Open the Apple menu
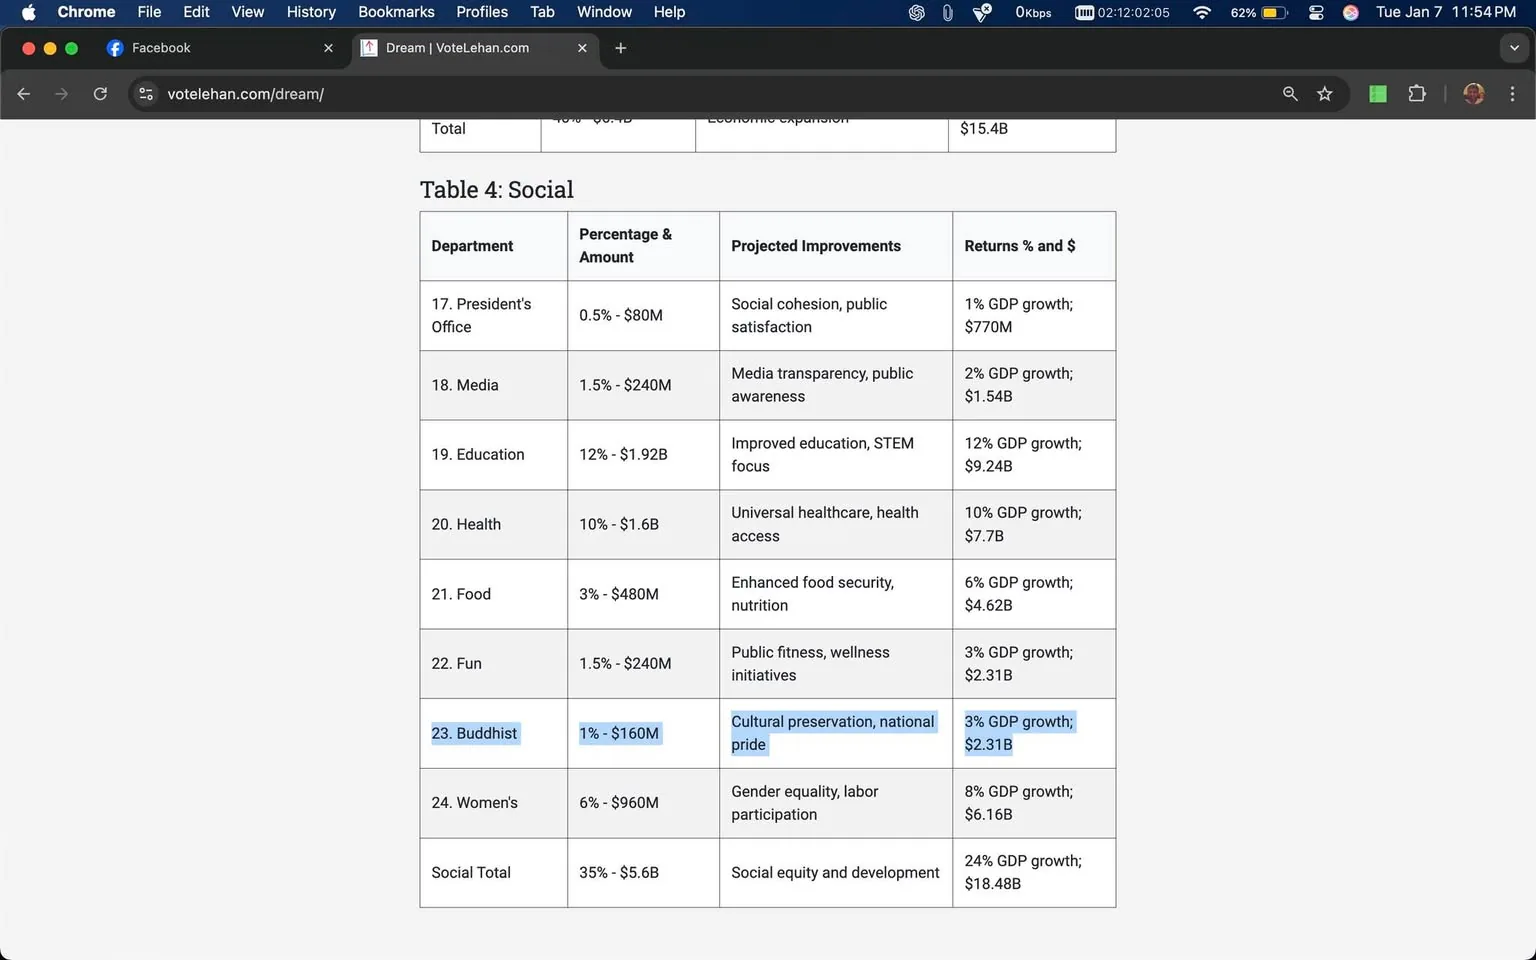 coord(28,12)
